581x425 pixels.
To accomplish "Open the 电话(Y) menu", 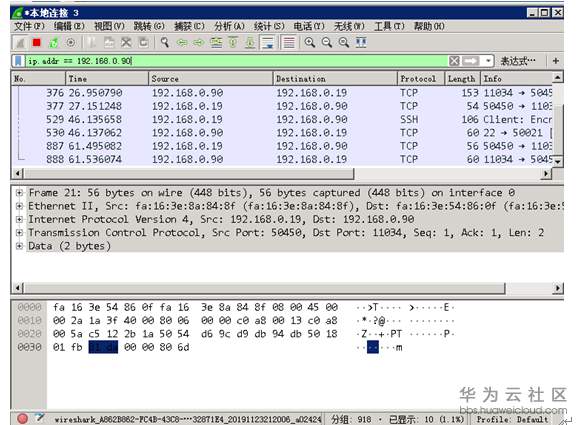I will [x=309, y=26].
